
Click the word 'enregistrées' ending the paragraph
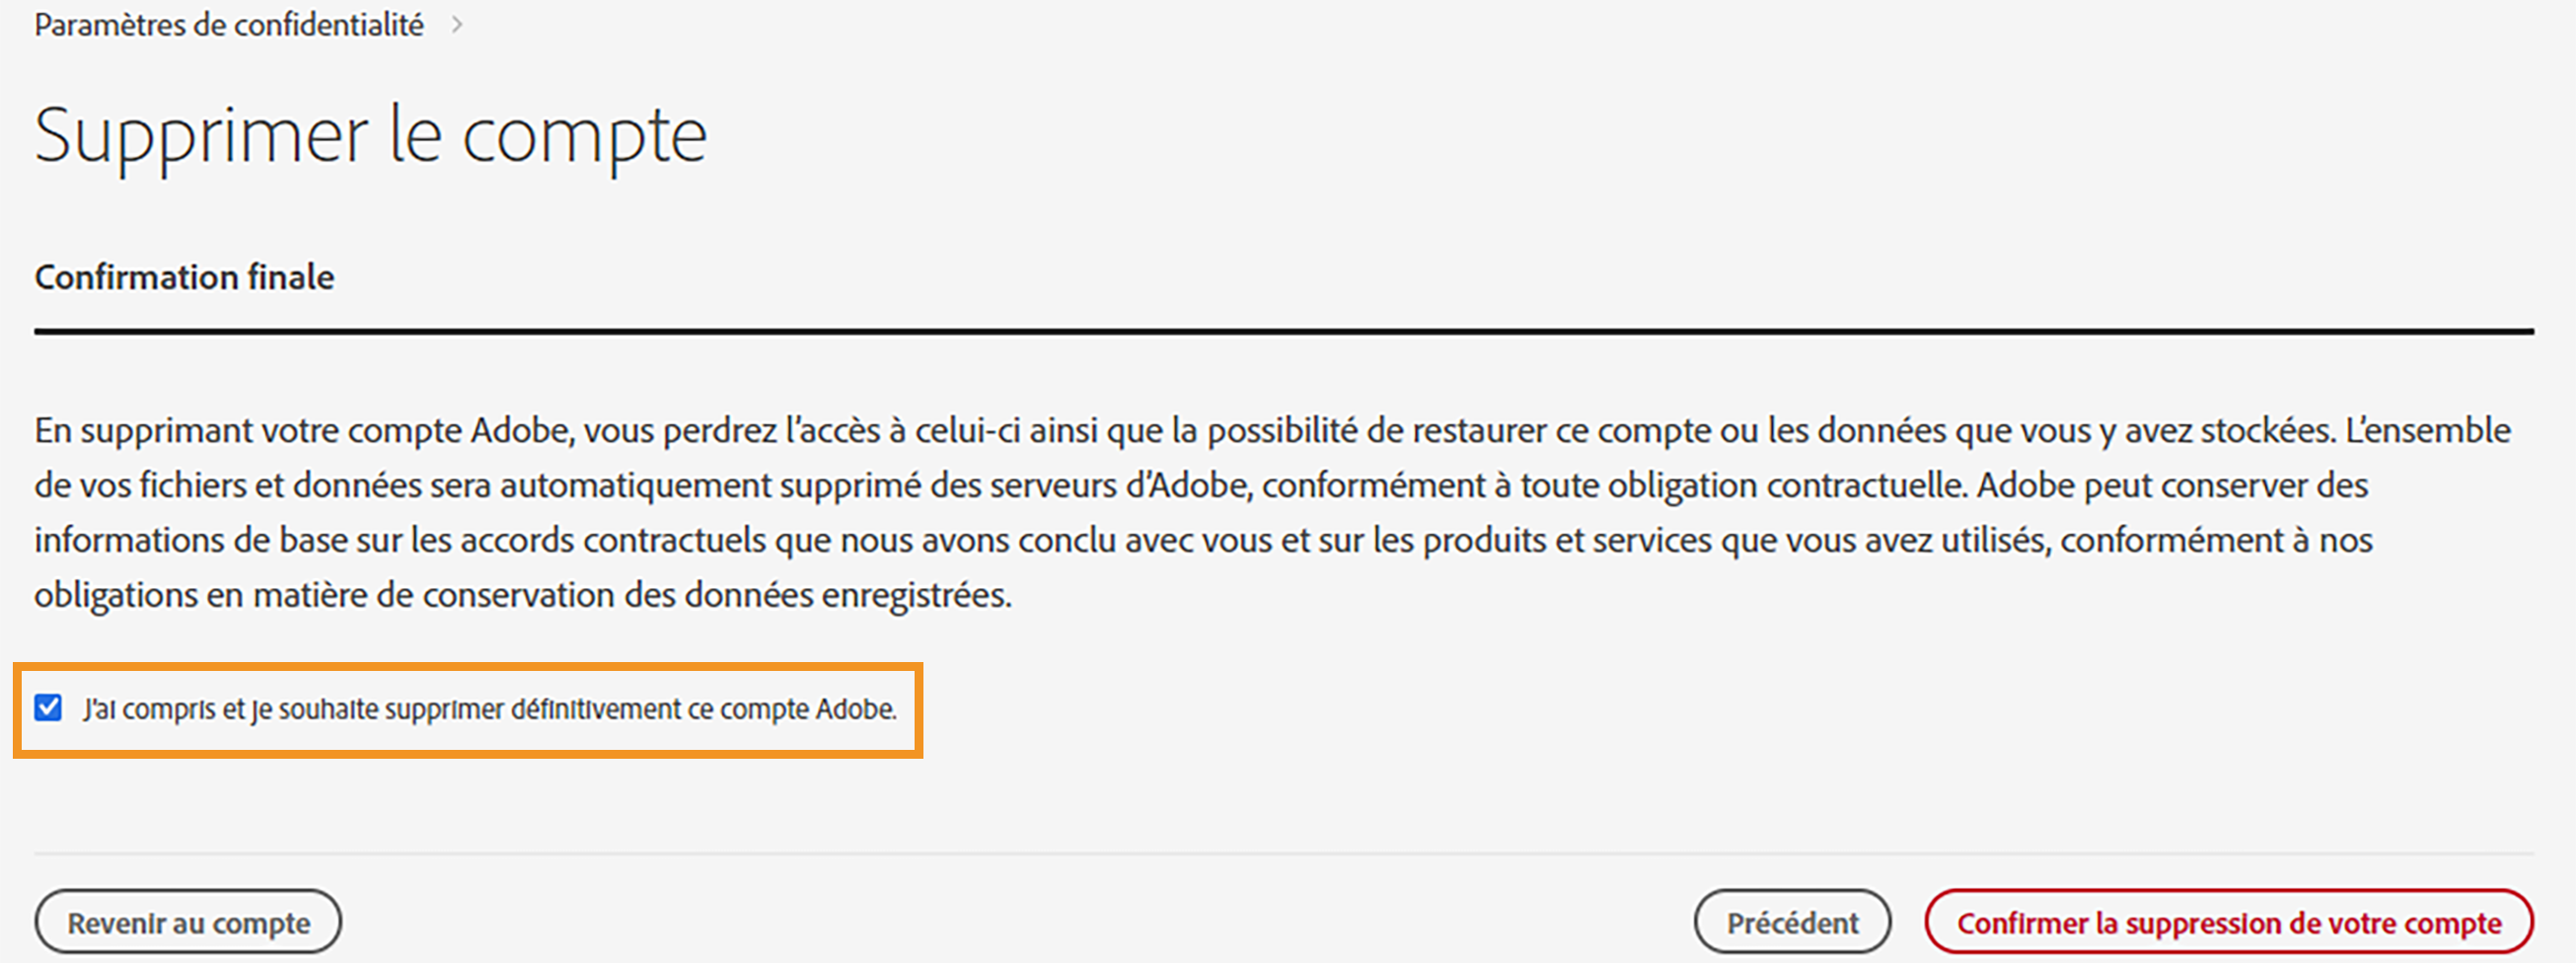point(915,595)
